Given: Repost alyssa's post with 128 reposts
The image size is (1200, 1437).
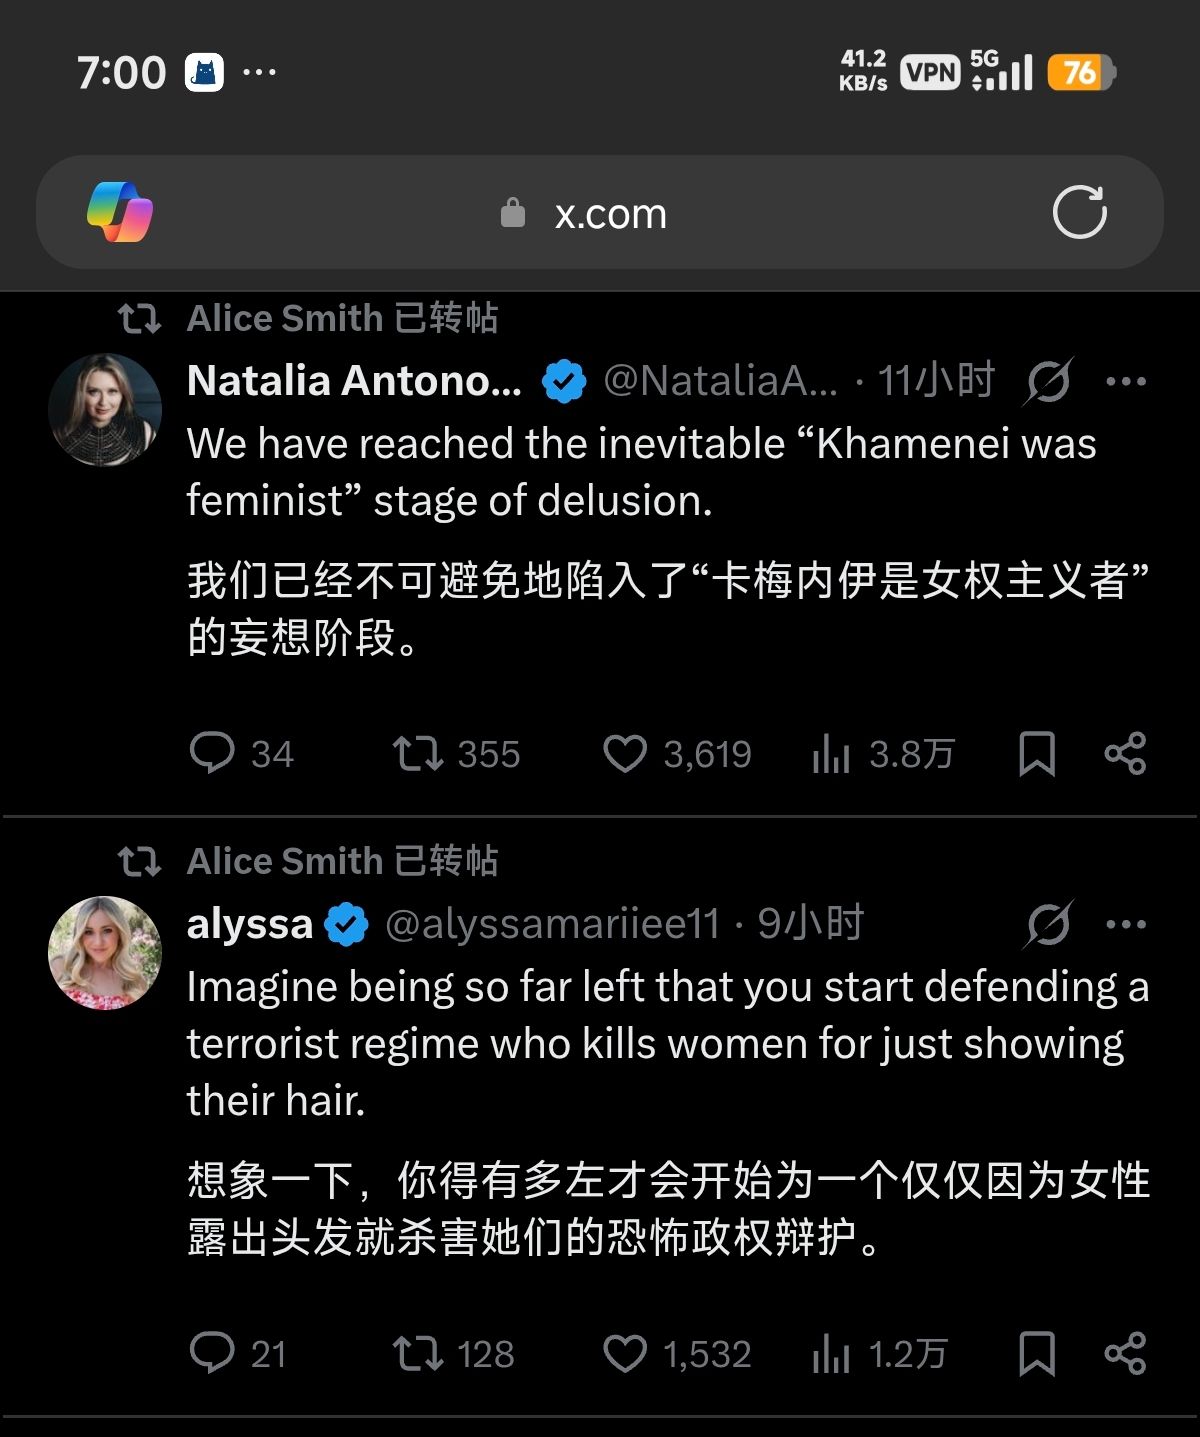Looking at the screenshot, I should pos(417,1354).
